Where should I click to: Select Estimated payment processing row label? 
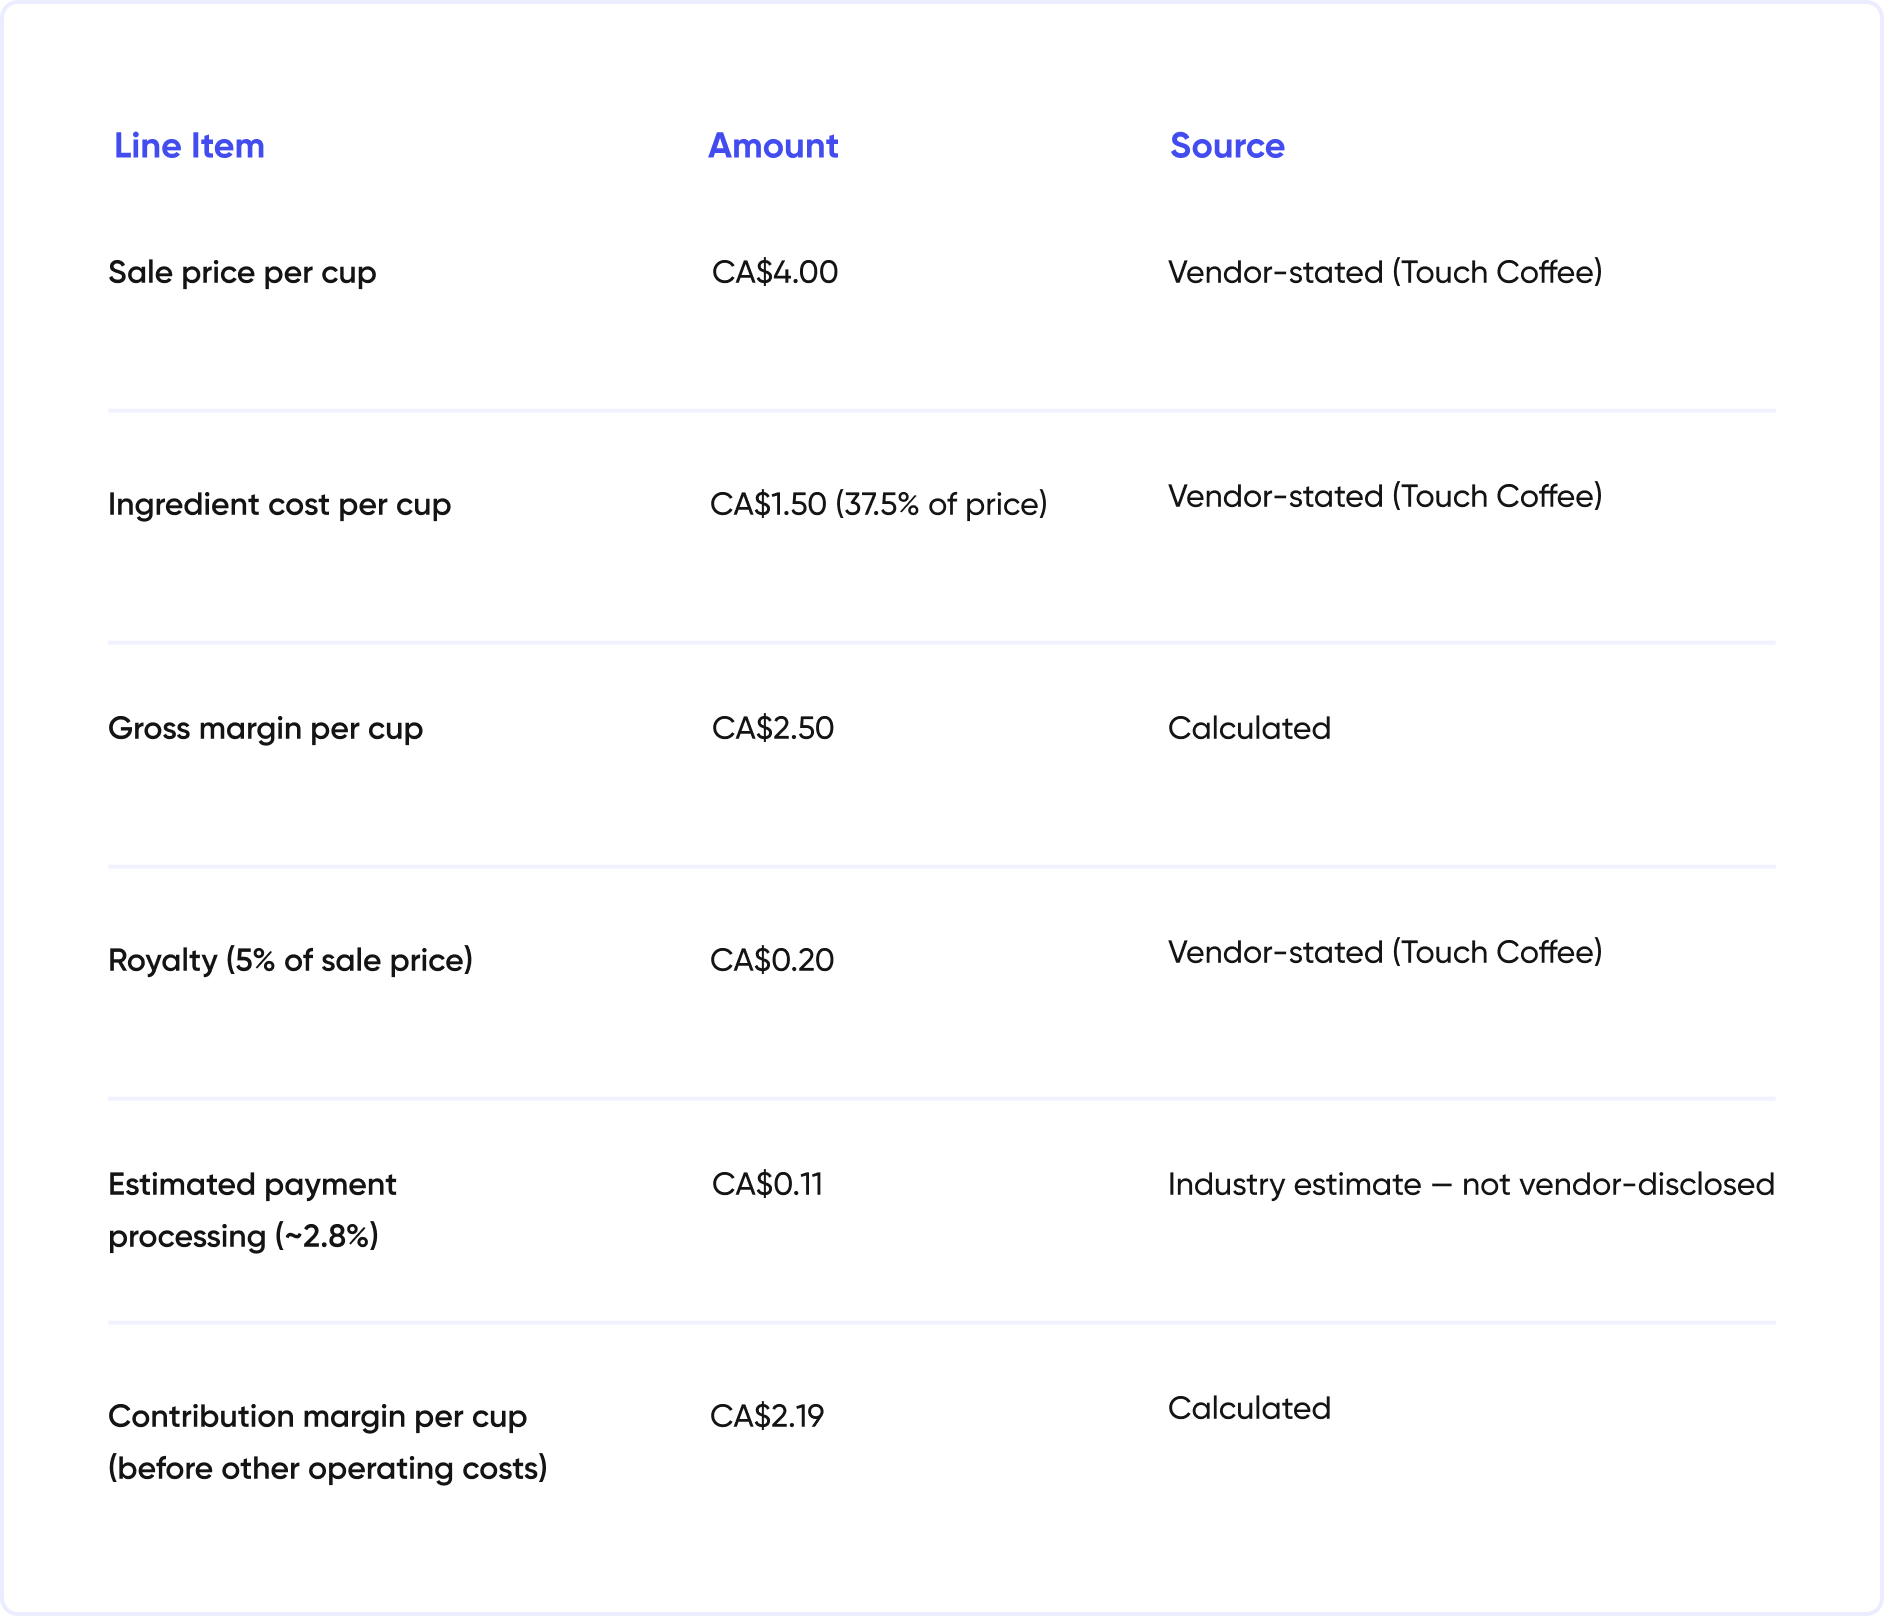pyautogui.click(x=252, y=1210)
